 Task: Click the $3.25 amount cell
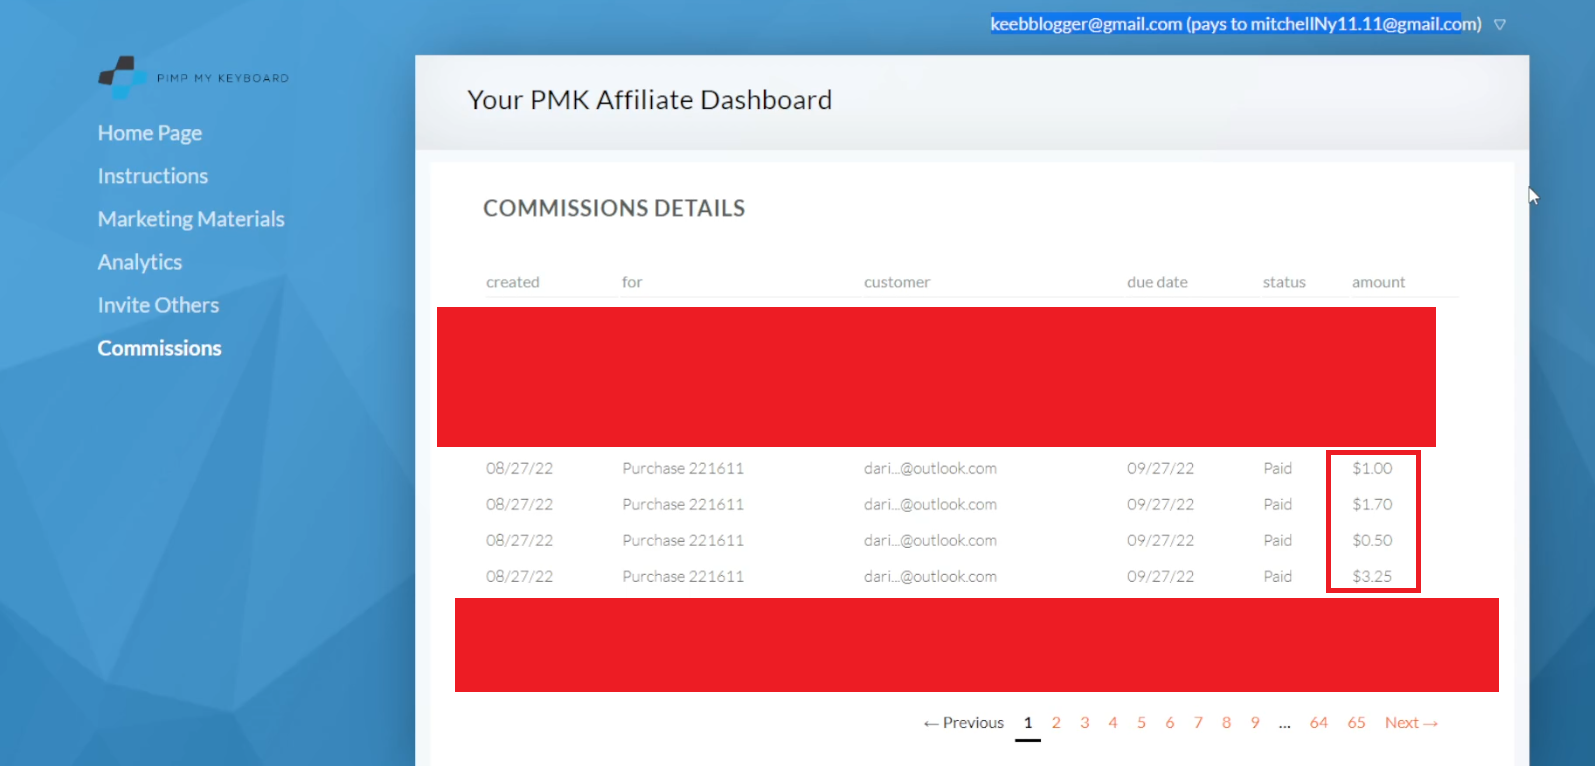1372,576
